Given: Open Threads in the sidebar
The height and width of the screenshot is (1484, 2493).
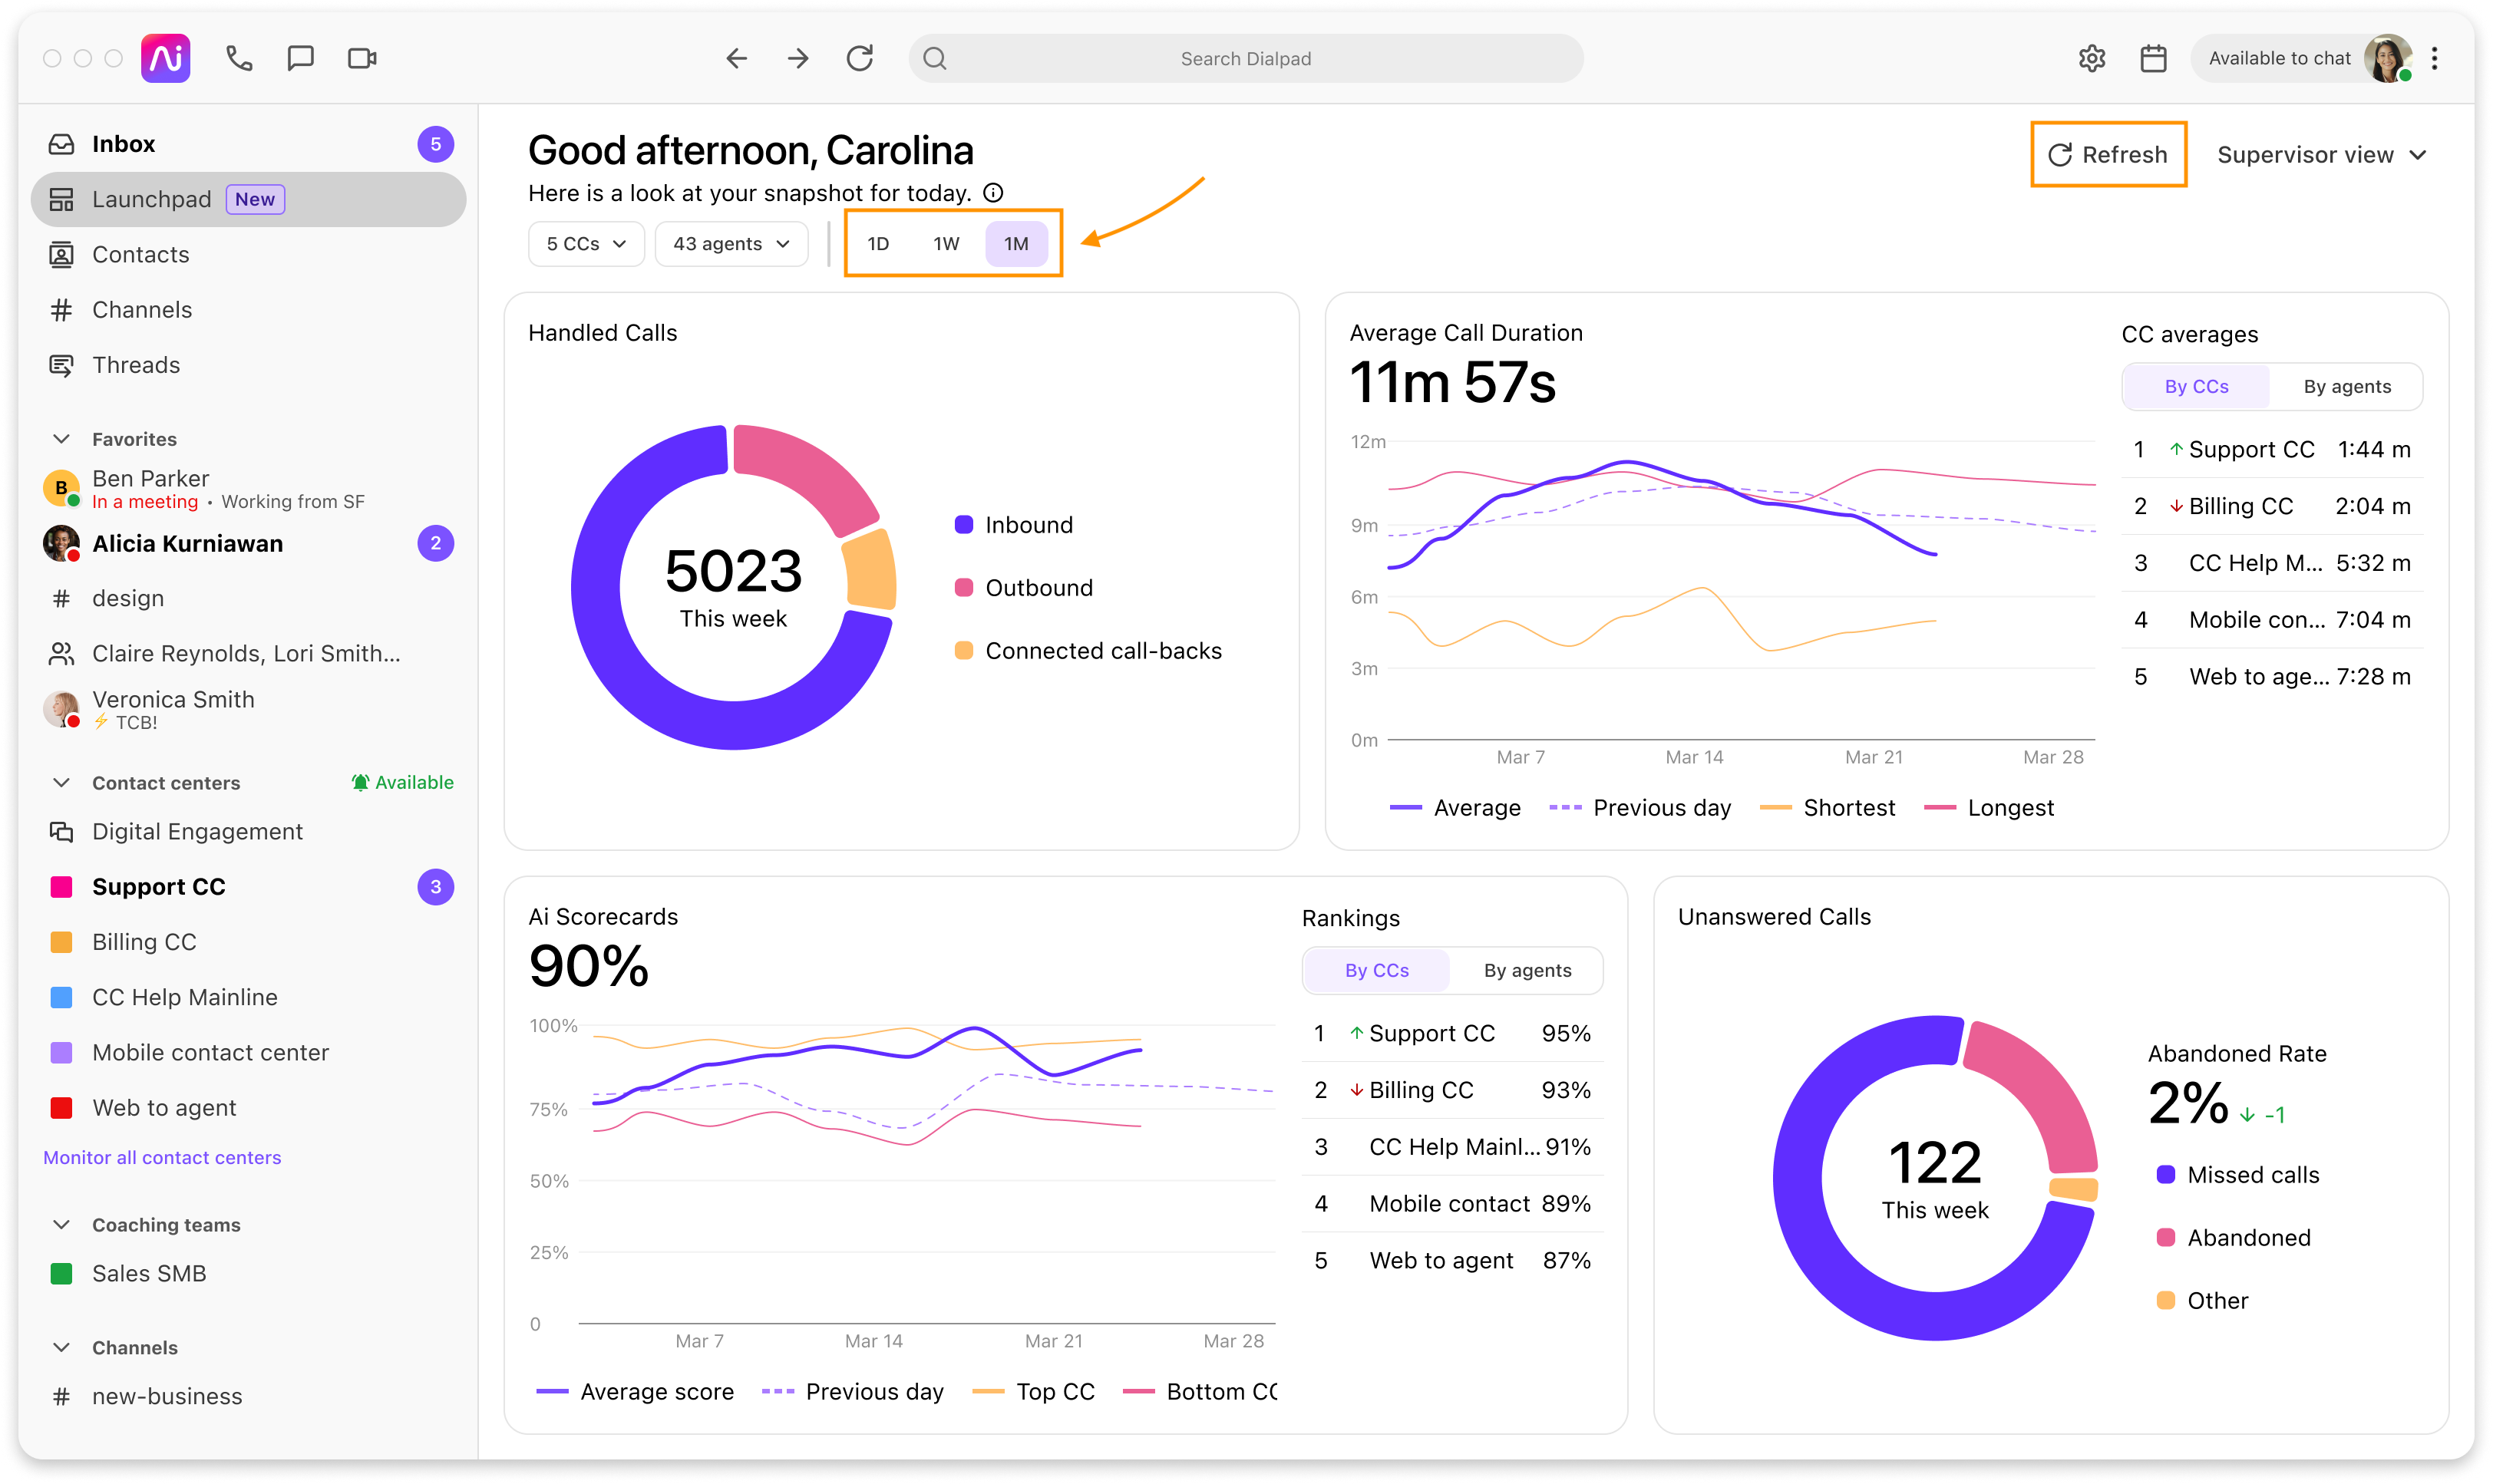Looking at the screenshot, I should [248, 364].
